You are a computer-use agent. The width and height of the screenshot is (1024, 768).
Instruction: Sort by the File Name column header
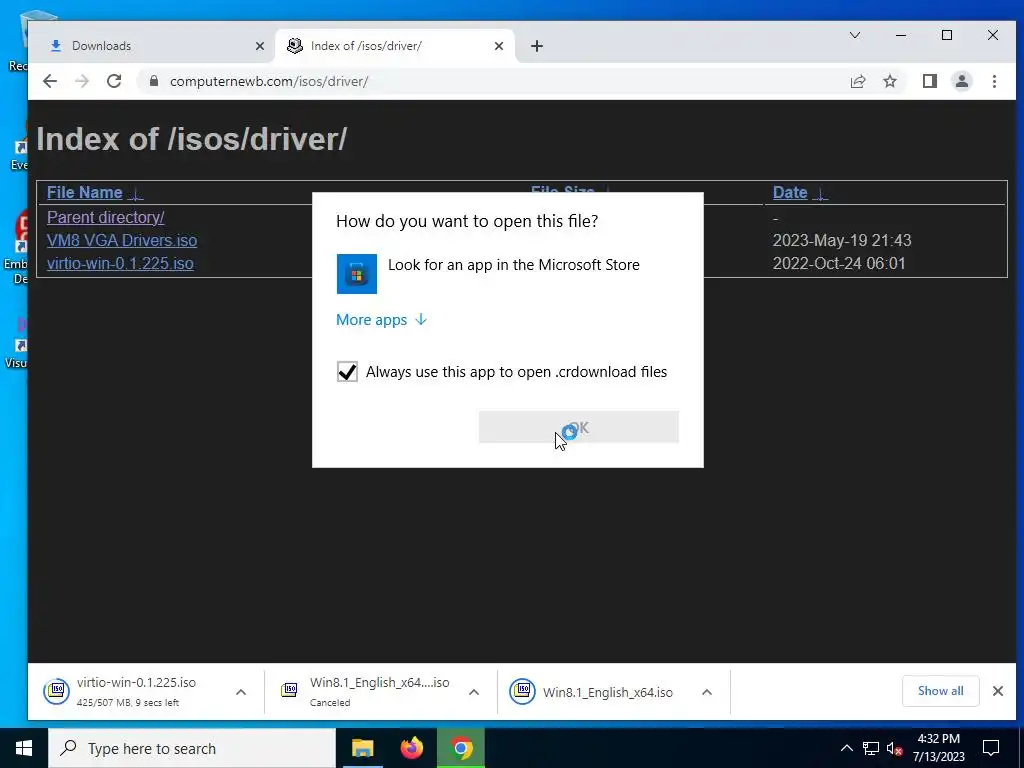[x=85, y=193]
